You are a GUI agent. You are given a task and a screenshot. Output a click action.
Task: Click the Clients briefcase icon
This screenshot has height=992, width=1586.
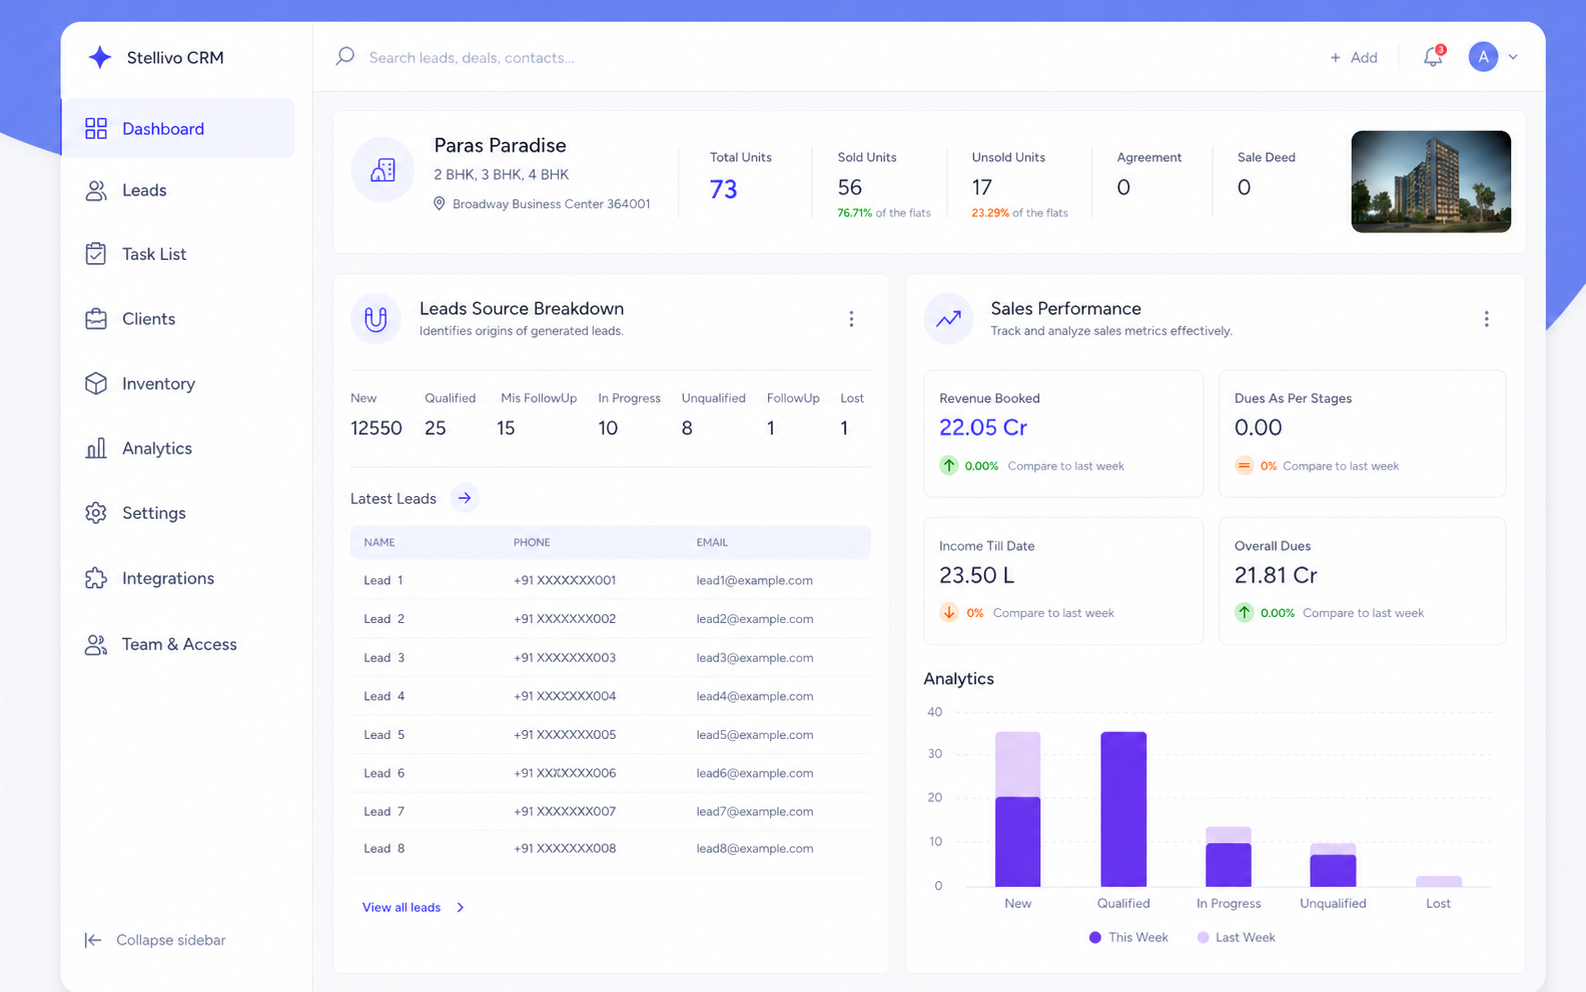click(96, 319)
